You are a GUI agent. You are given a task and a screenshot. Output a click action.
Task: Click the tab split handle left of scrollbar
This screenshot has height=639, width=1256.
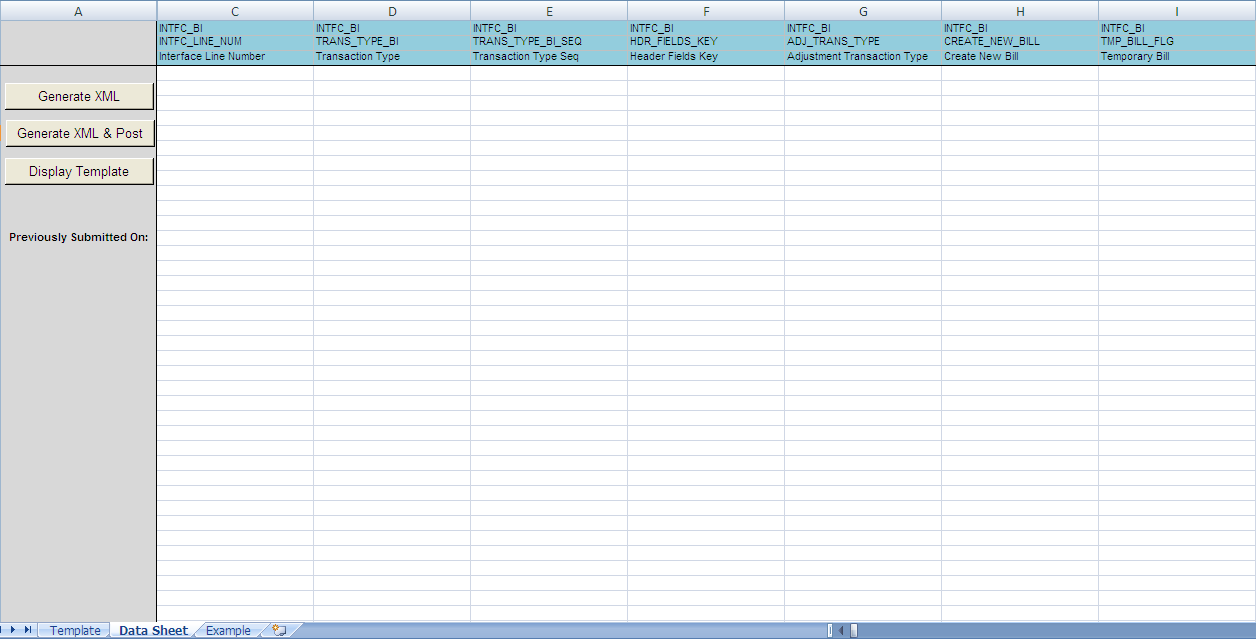pyautogui.click(x=830, y=630)
